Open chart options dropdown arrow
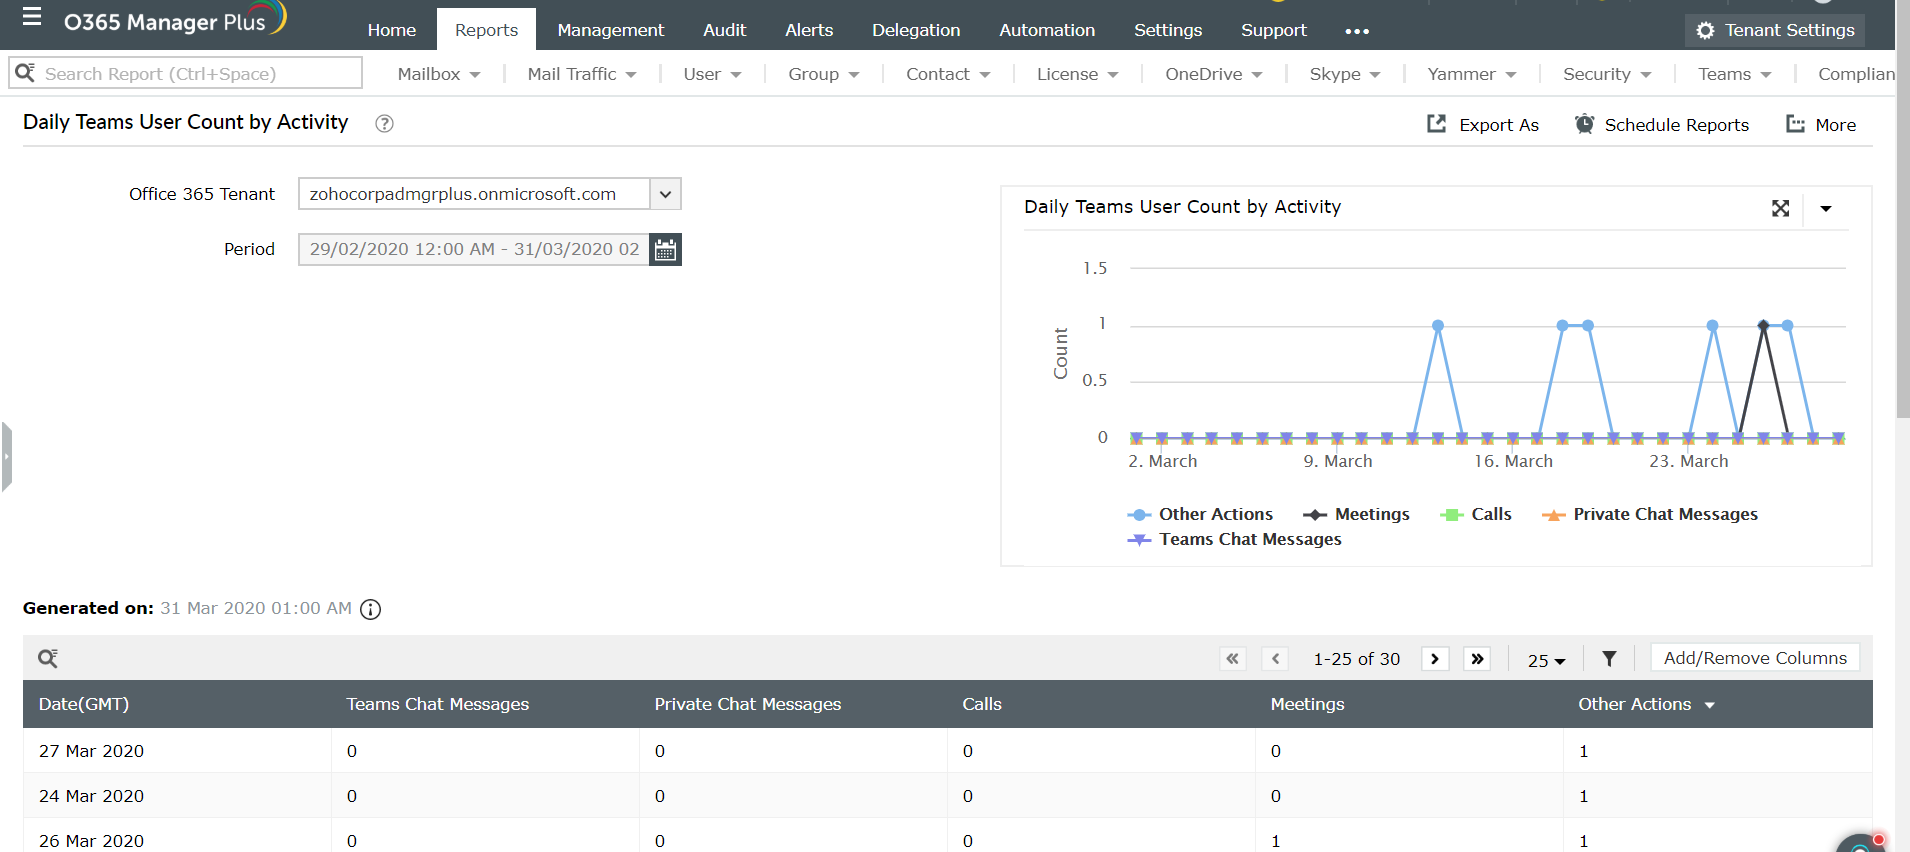Screen dimensions: 1910x852 click(x=1826, y=208)
